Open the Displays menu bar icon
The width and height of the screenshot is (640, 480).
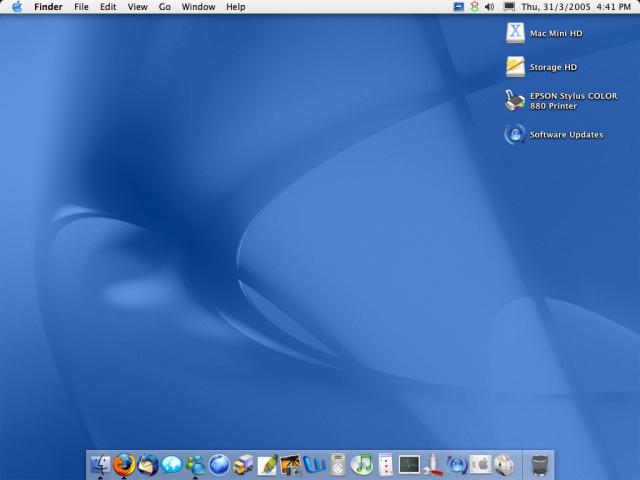point(509,7)
